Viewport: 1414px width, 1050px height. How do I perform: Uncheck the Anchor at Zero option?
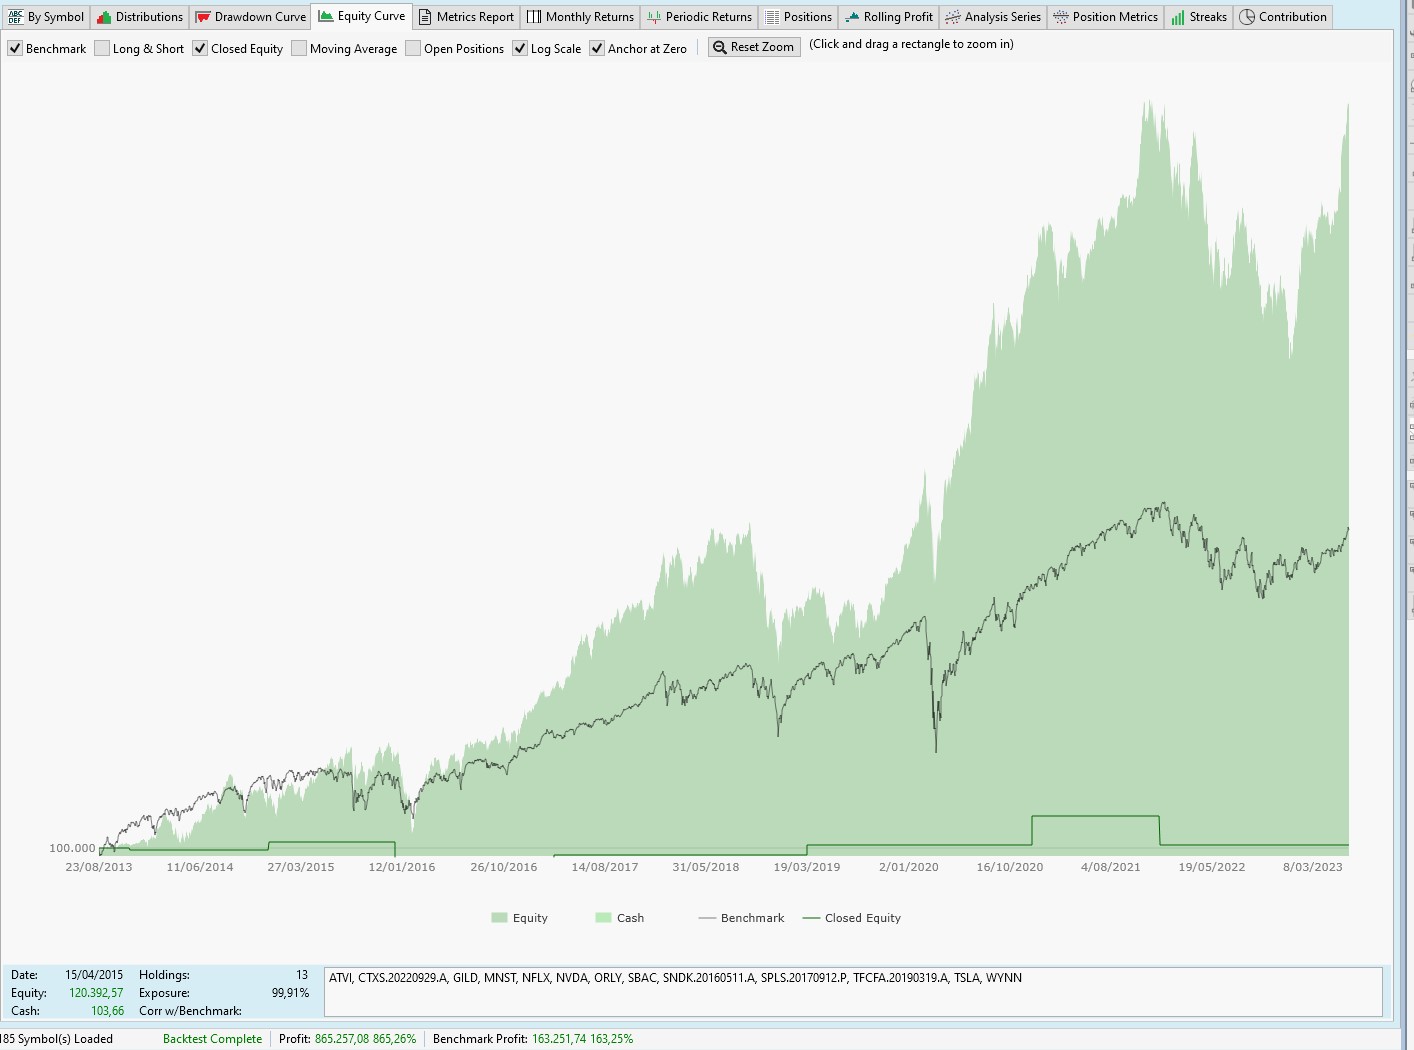tap(597, 48)
